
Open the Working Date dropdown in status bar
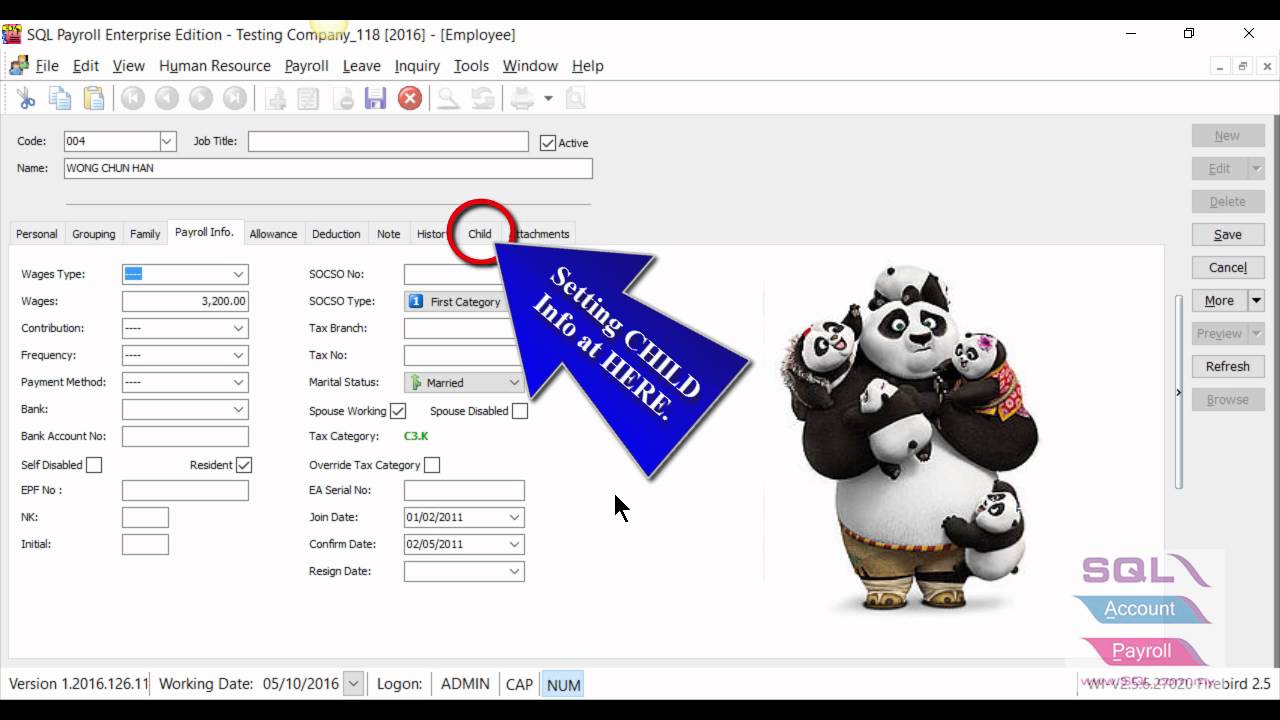click(353, 684)
